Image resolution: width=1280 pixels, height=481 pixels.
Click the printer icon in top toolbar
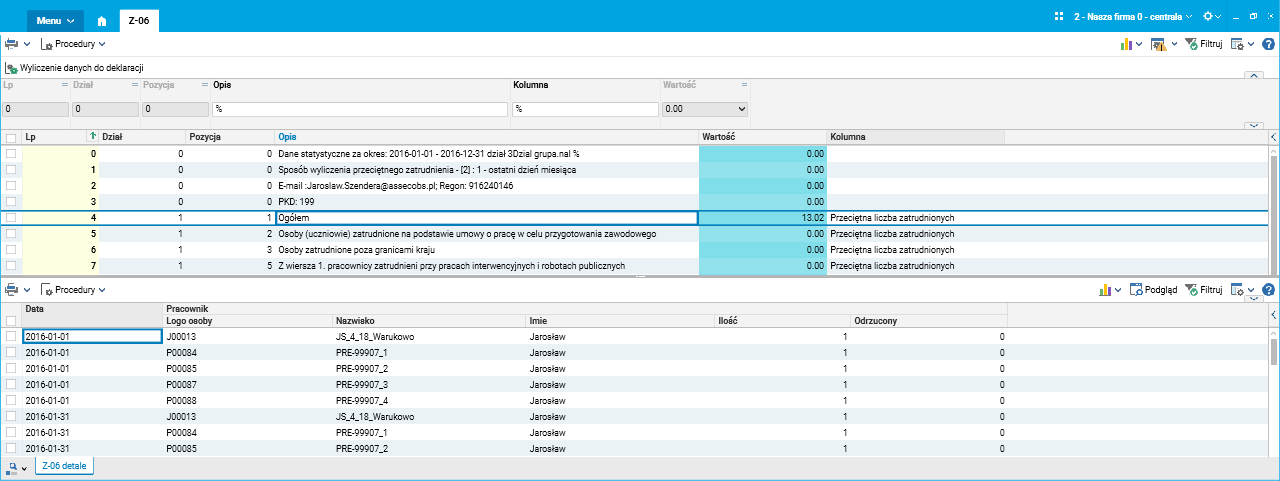tap(12, 44)
